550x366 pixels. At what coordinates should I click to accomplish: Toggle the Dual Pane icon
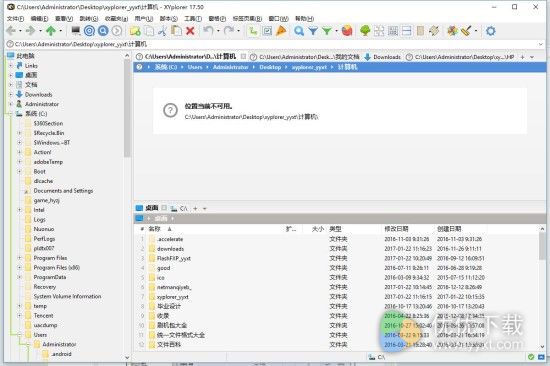coord(407,31)
